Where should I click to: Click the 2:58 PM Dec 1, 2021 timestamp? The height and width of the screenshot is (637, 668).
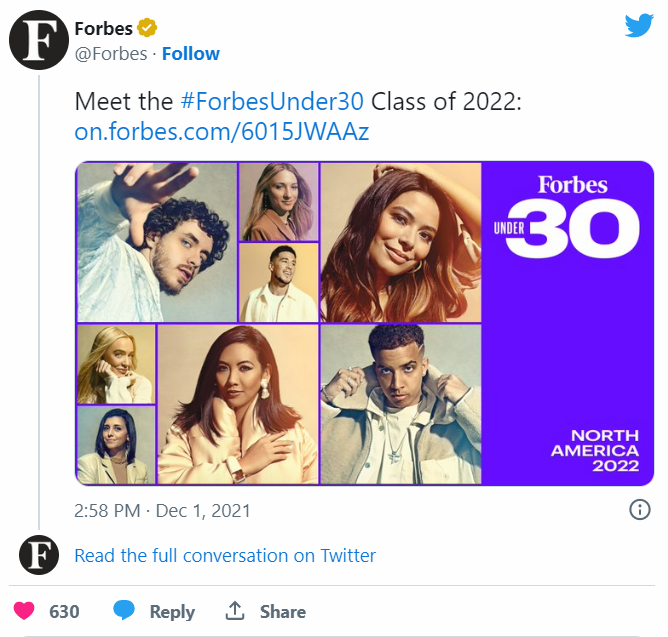tap(162, 511)
